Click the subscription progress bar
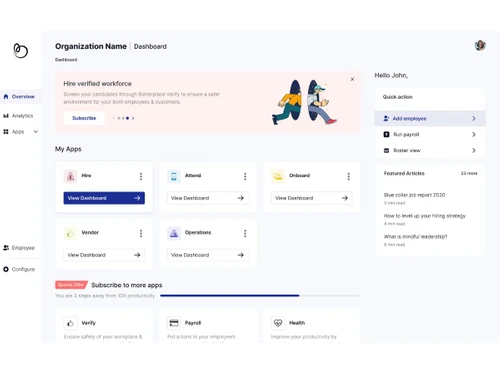The image size is (500, 375). [260, 296]
